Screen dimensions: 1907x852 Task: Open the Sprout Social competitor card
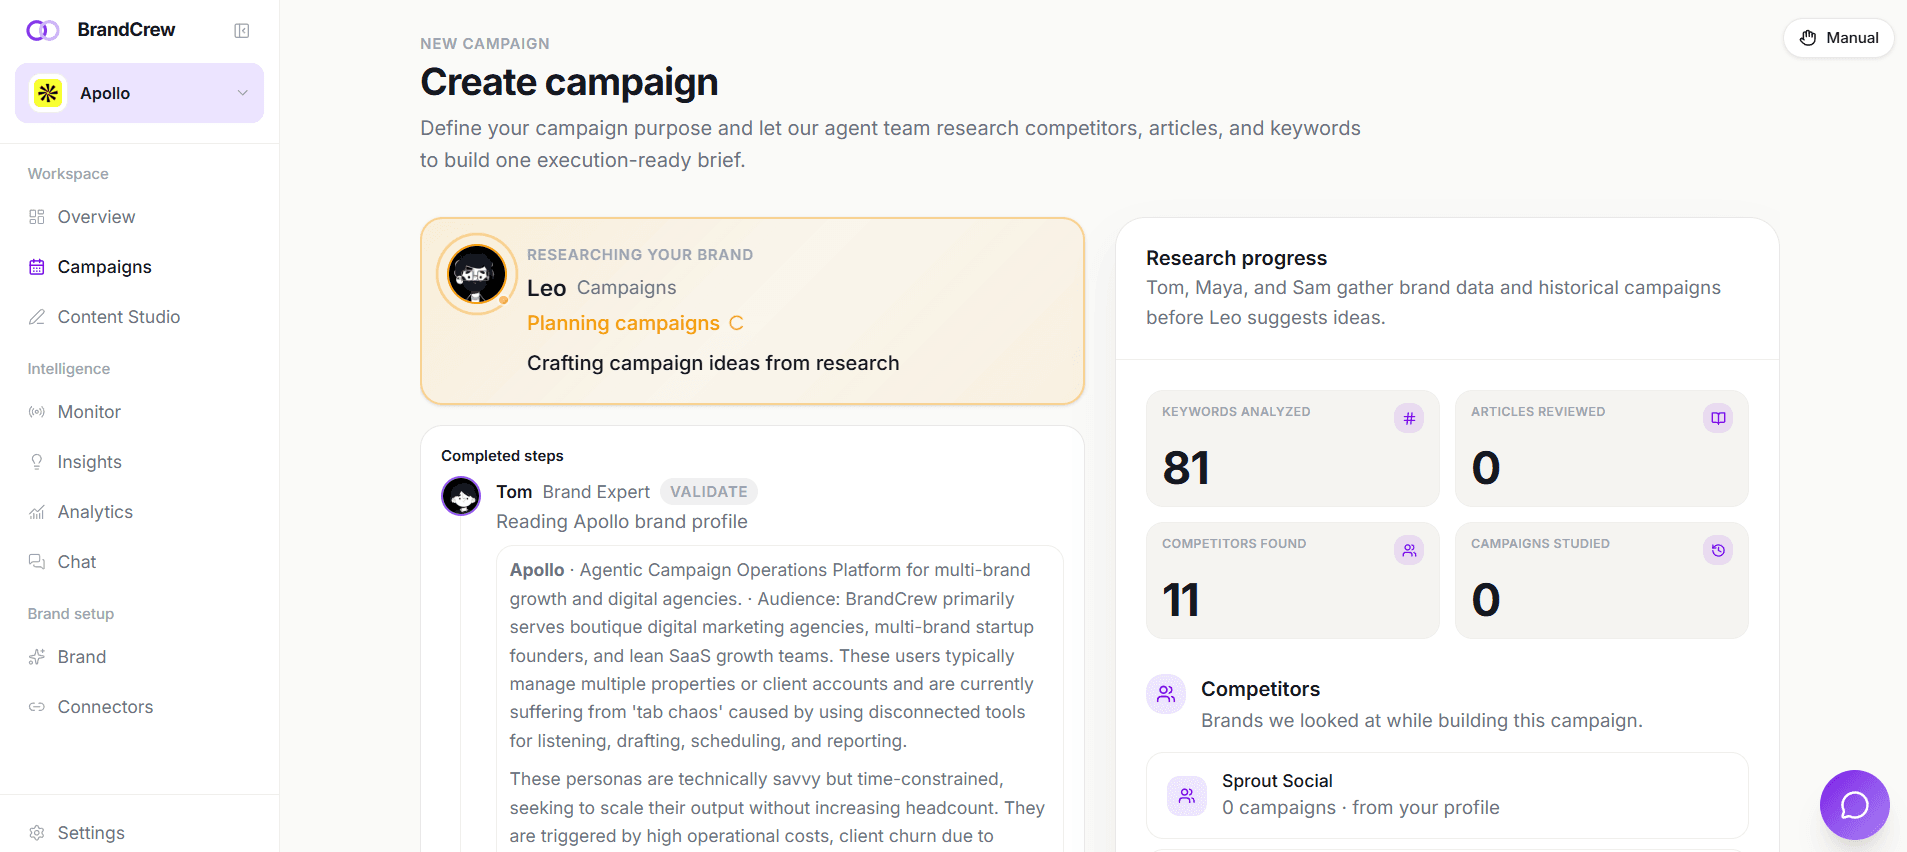(x=1447, y=795)
